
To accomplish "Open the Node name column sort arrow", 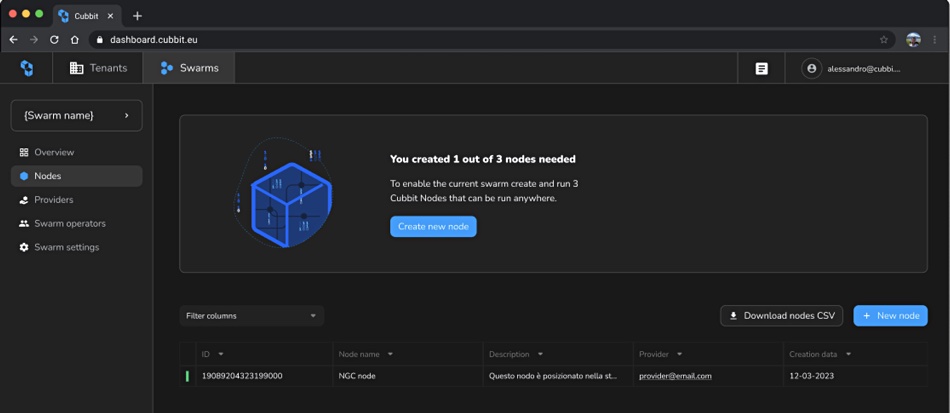I will coord(390,354).
